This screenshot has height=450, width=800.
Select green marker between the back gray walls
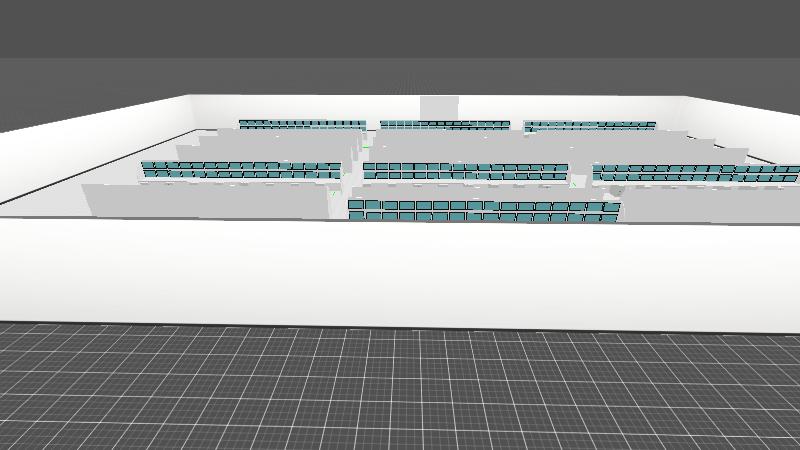click(366, 147)
